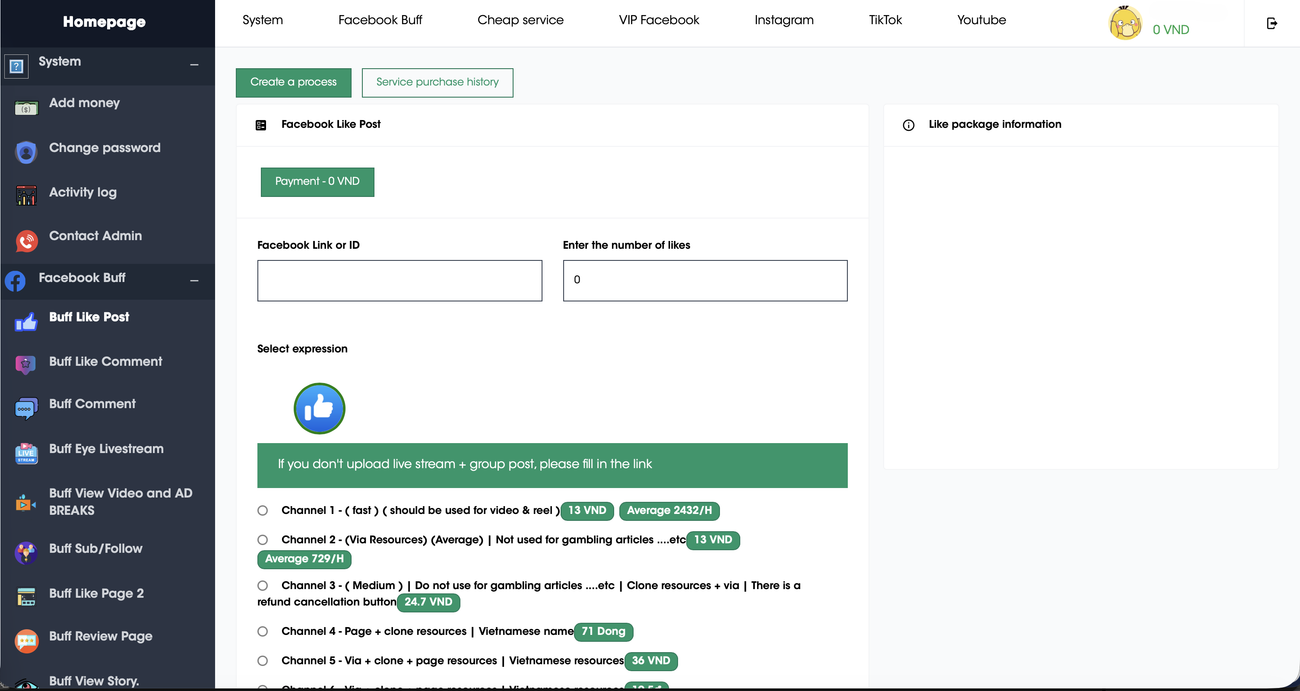Open the VIP Facebook menu
This screenshot has height=691, width=1300.
659,20
